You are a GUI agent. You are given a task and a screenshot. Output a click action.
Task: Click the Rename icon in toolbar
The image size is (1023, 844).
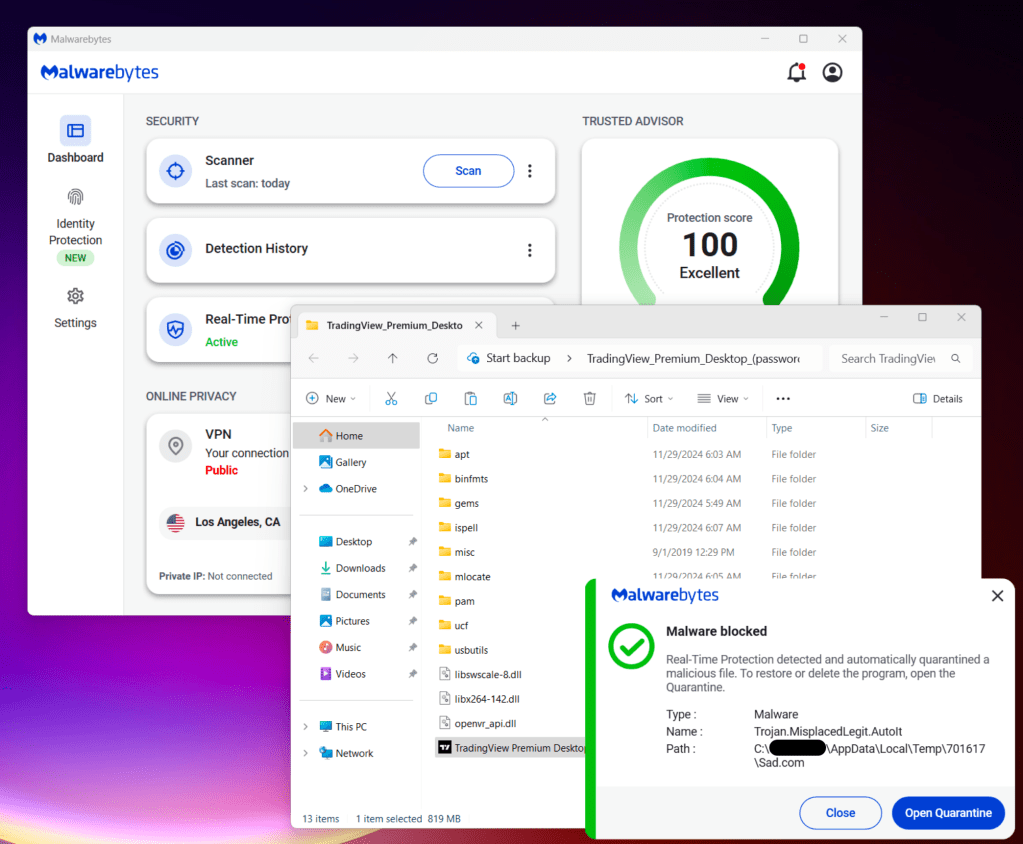510,399
